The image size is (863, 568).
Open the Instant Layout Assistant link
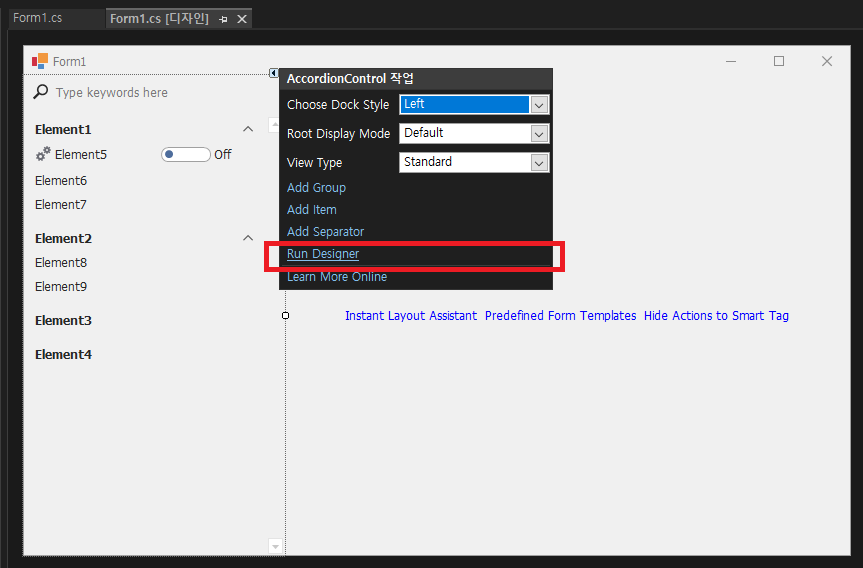tap(411, 315)
